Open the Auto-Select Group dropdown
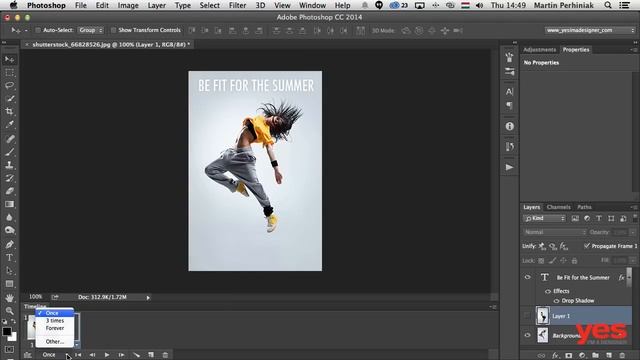The height and width of the screenshot is (360, 640). pyautogui.click(x=91, y=30)
